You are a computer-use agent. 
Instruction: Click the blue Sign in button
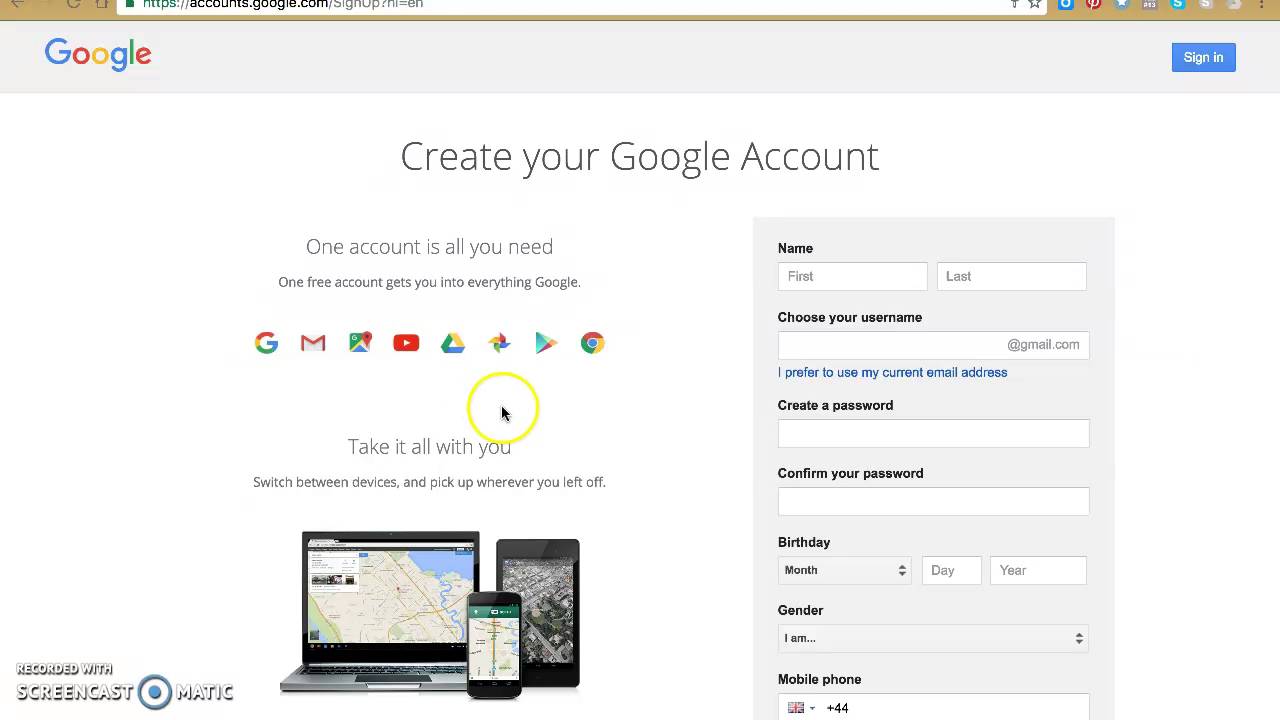click(x=1203, y=57)
